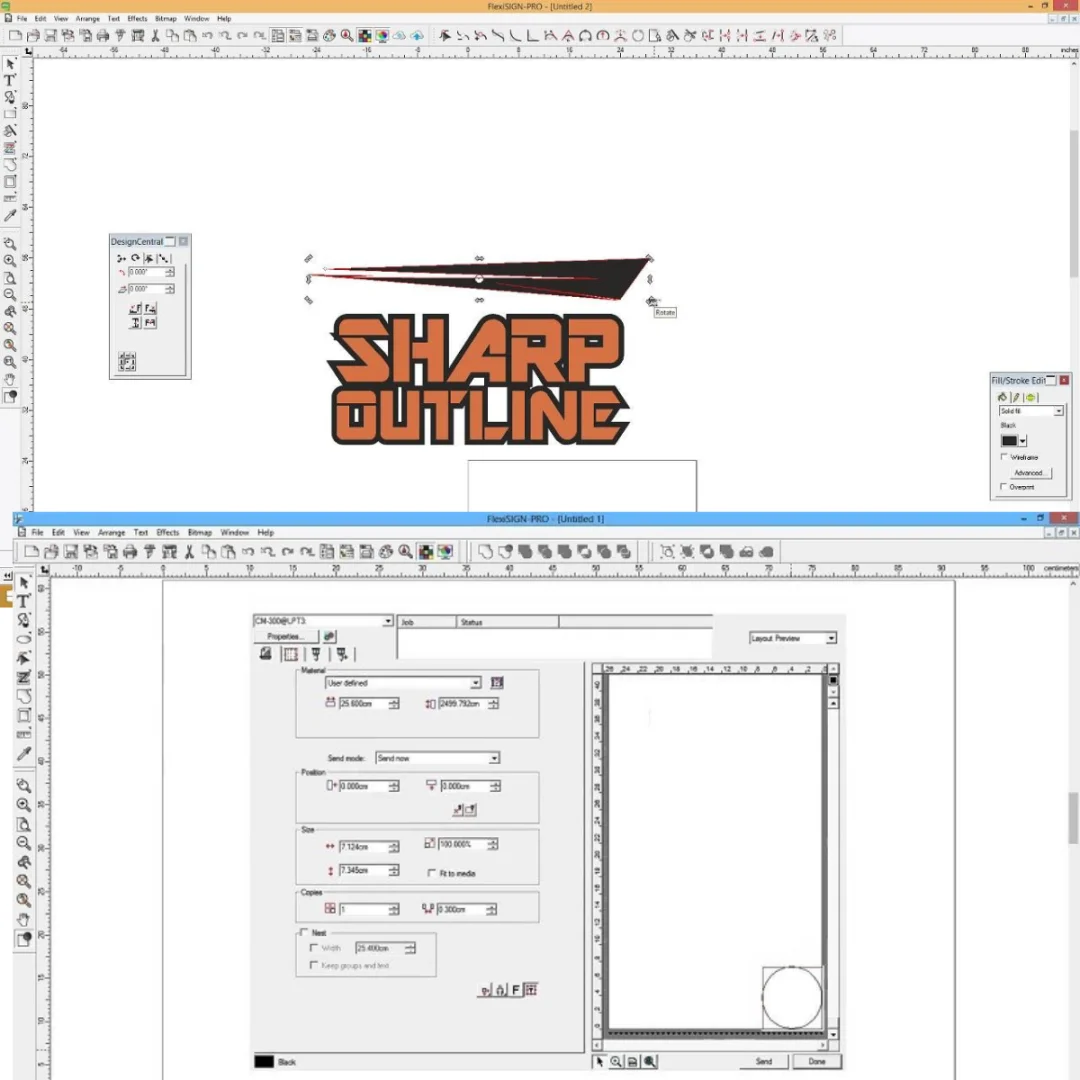
Task: Select the pan hand tool in the lower toolbox
Action: [x=24, y=919]
